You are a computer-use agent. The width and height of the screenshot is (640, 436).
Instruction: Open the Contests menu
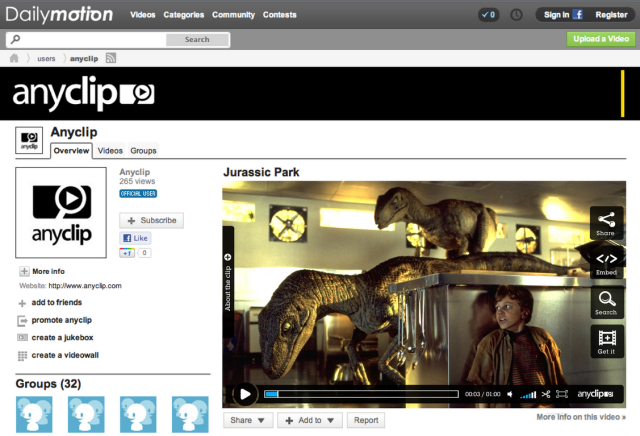tap(280, 15)
